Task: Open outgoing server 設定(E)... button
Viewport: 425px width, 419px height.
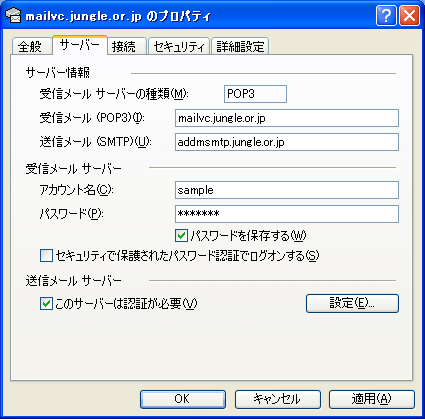Action: tap(352, 303)
